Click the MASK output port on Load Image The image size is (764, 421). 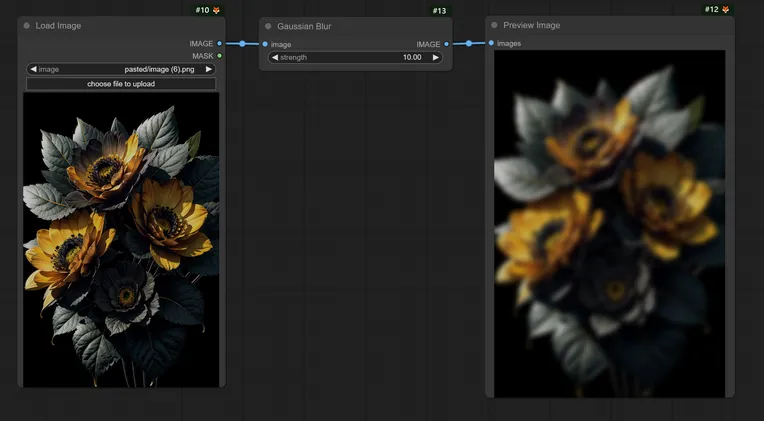219,56
